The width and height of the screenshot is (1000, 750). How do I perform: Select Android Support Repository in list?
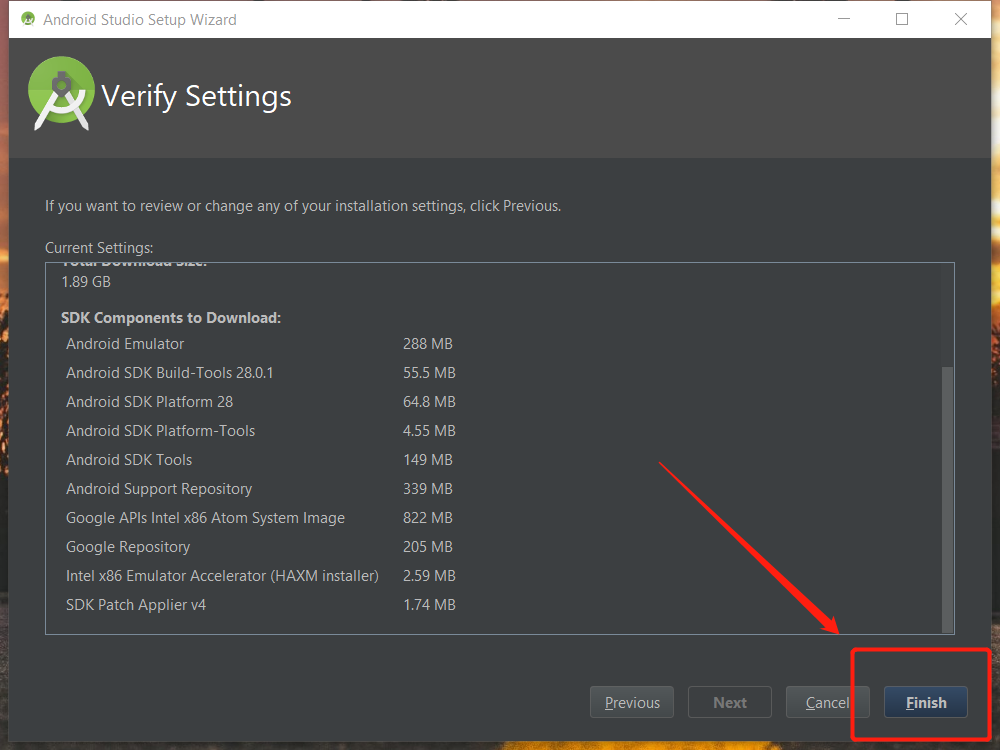tap(159, 489)
